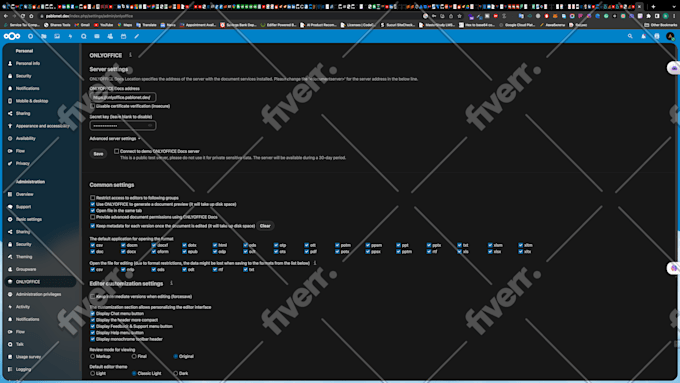Image resolution: width=680 pixels, height=383 pixels.
Task: Uncheck pdf default application format
Action: [306, 252]
